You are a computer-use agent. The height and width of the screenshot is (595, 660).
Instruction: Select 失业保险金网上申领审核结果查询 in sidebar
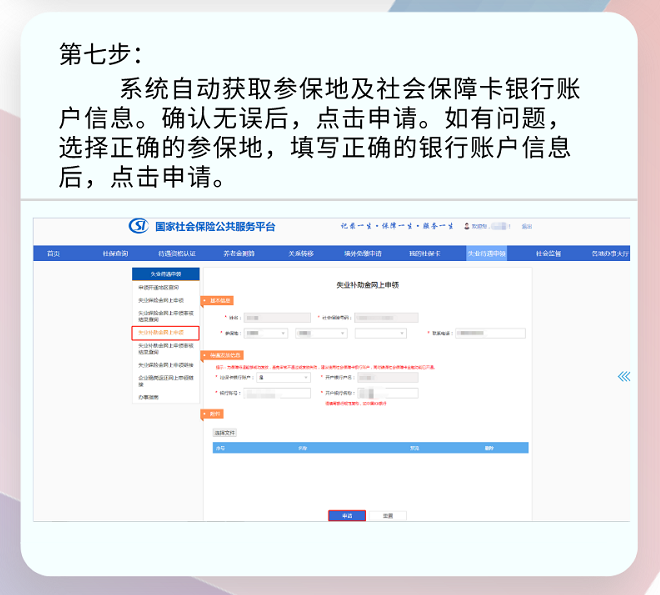[x=166, y=316]
